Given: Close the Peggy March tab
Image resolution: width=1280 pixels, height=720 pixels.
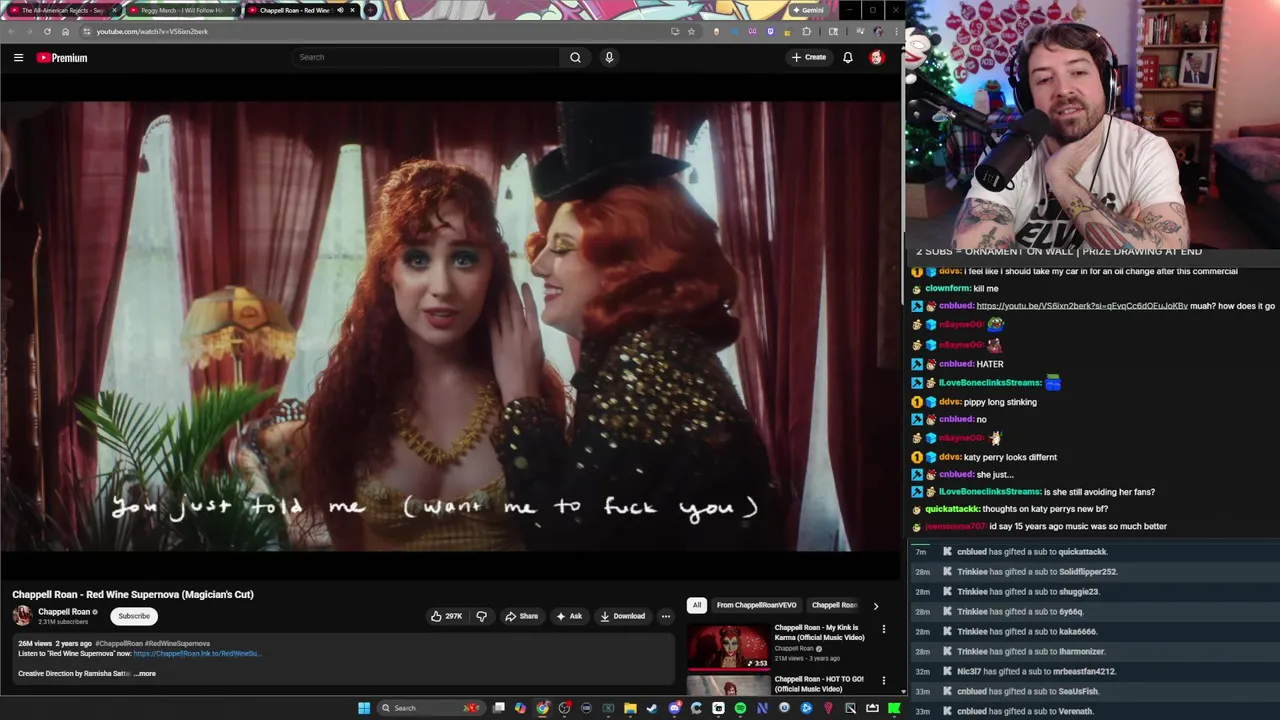Looking at the screenshot, I should tap(233, 10).
